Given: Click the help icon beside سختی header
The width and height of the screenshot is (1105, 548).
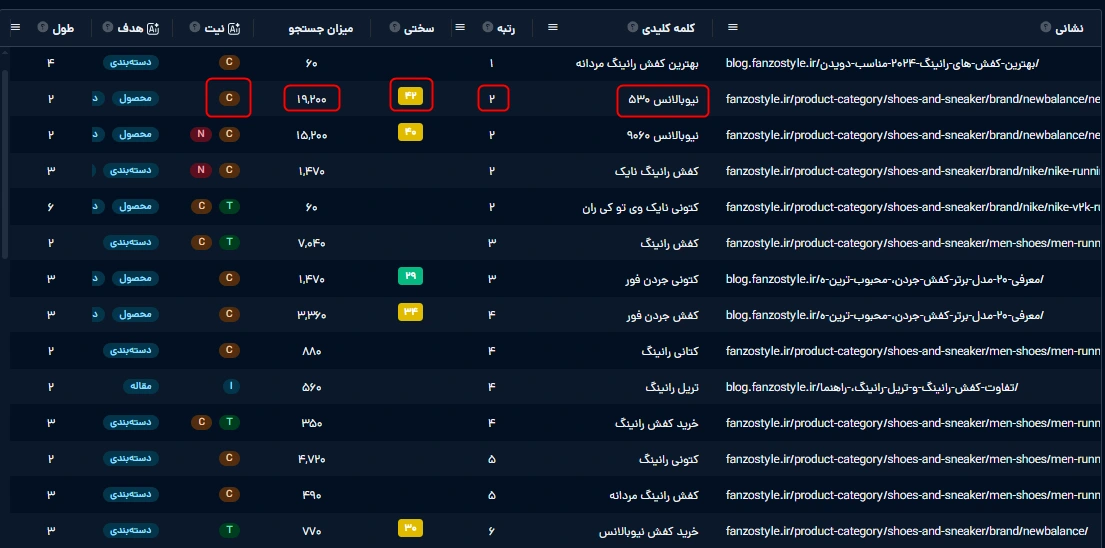Looking at the screenshot, I should click(395, 27).
